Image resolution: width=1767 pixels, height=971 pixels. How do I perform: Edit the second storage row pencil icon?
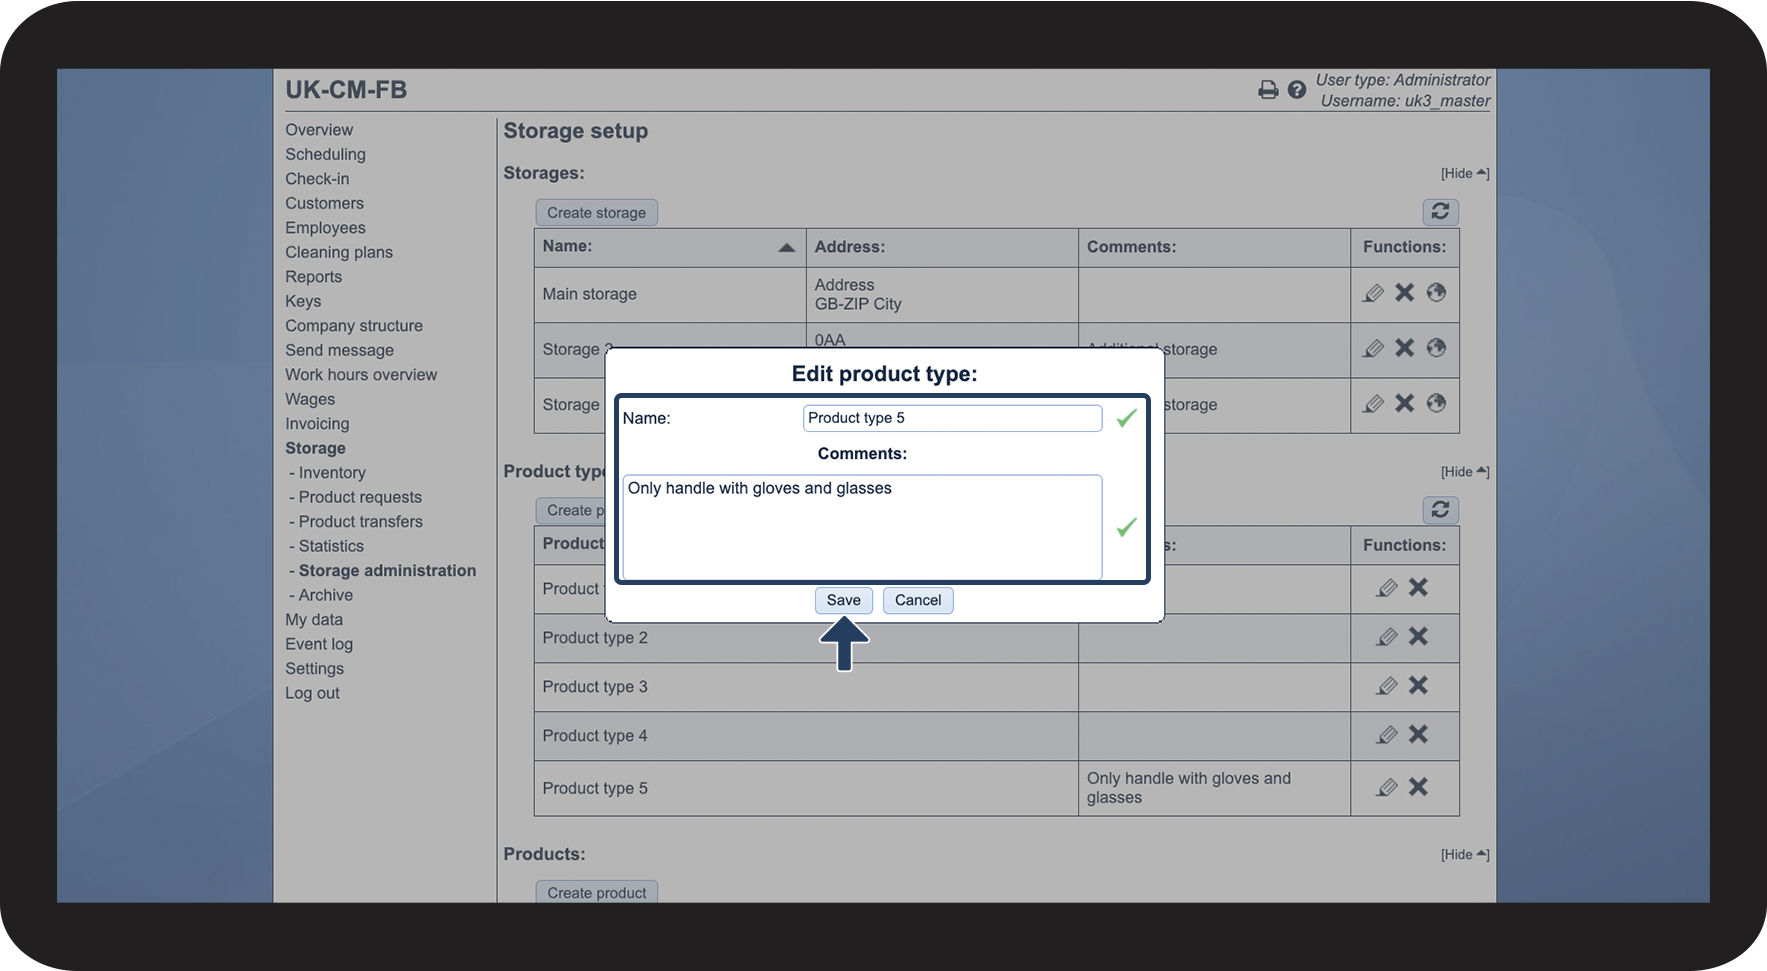(1374, 348)
